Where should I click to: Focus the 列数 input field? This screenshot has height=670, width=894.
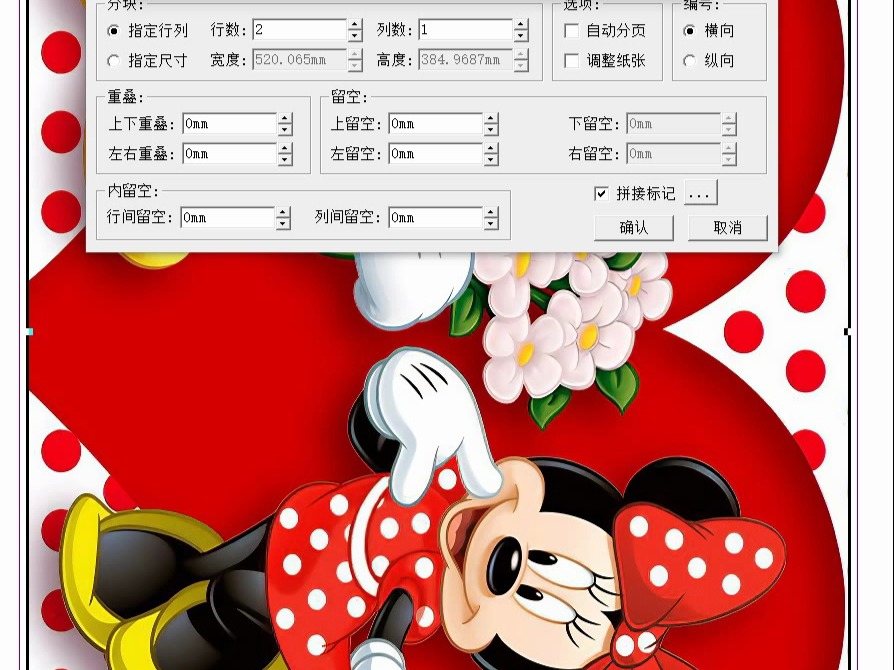point(466,30)
